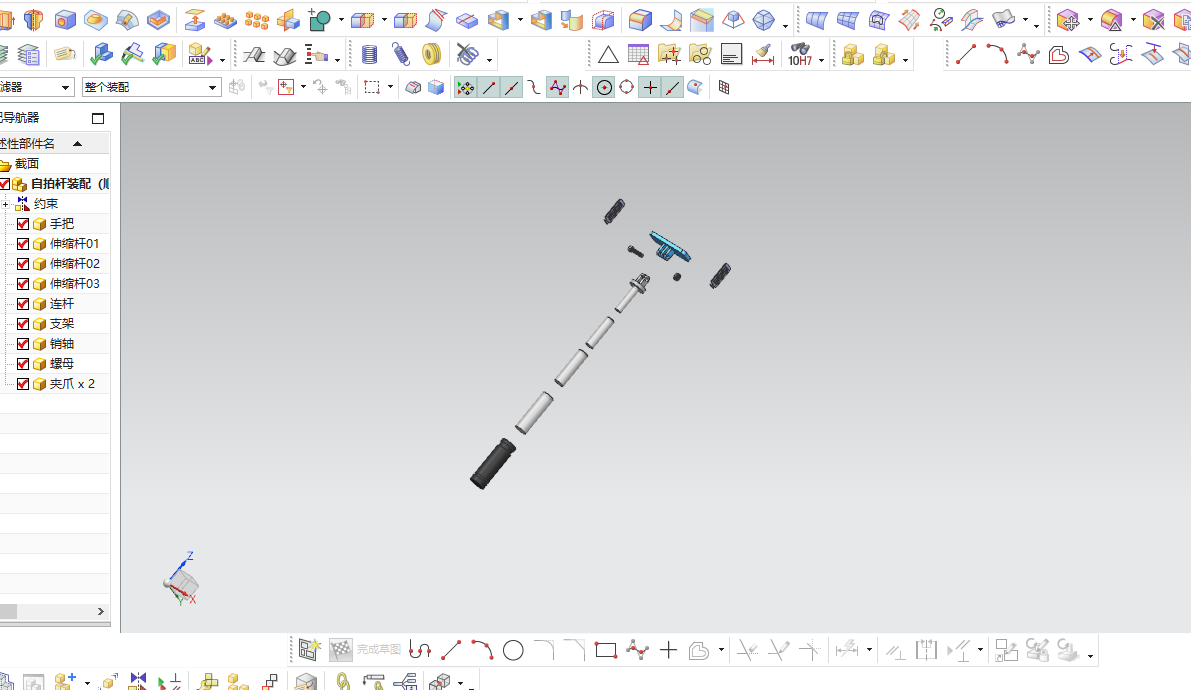Screen dimensions: 1191x690
Task: Click the black handle grip in viewport
Action: coord(493,464)
